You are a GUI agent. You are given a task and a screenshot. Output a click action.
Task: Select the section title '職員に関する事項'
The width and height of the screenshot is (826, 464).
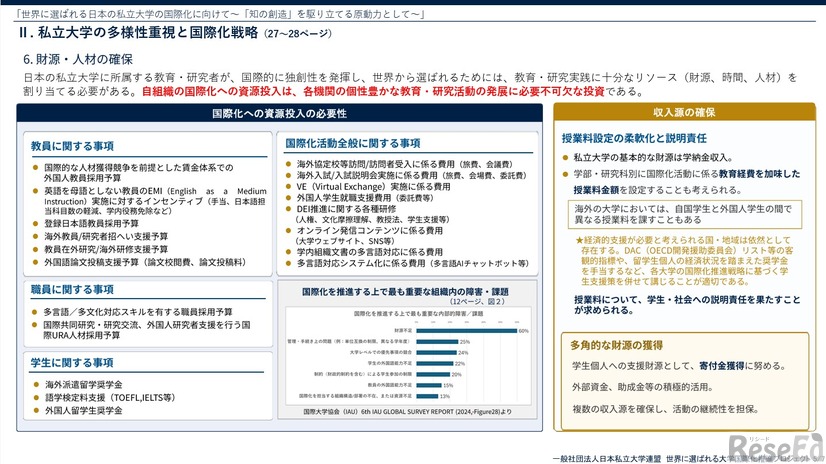72,290
